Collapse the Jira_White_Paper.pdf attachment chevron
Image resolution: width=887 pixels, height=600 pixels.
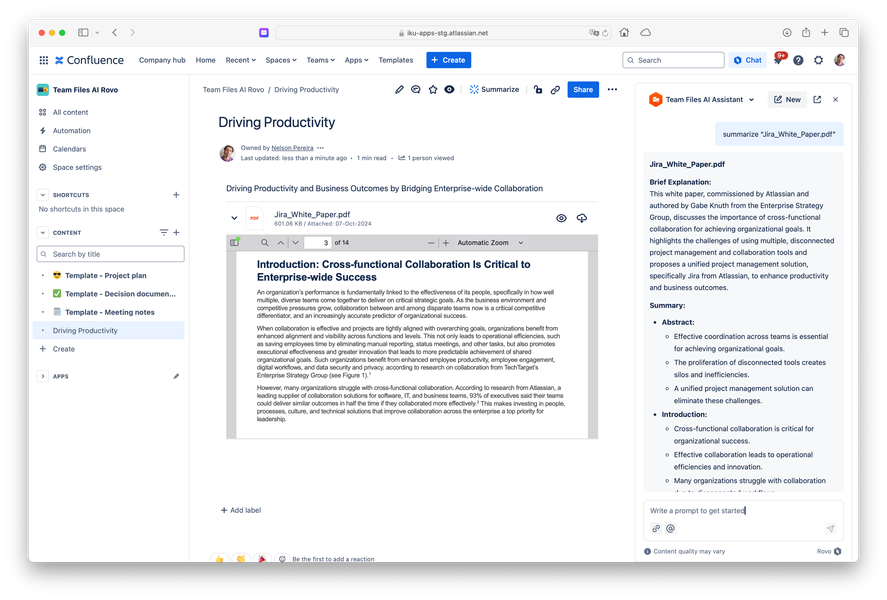234,218
